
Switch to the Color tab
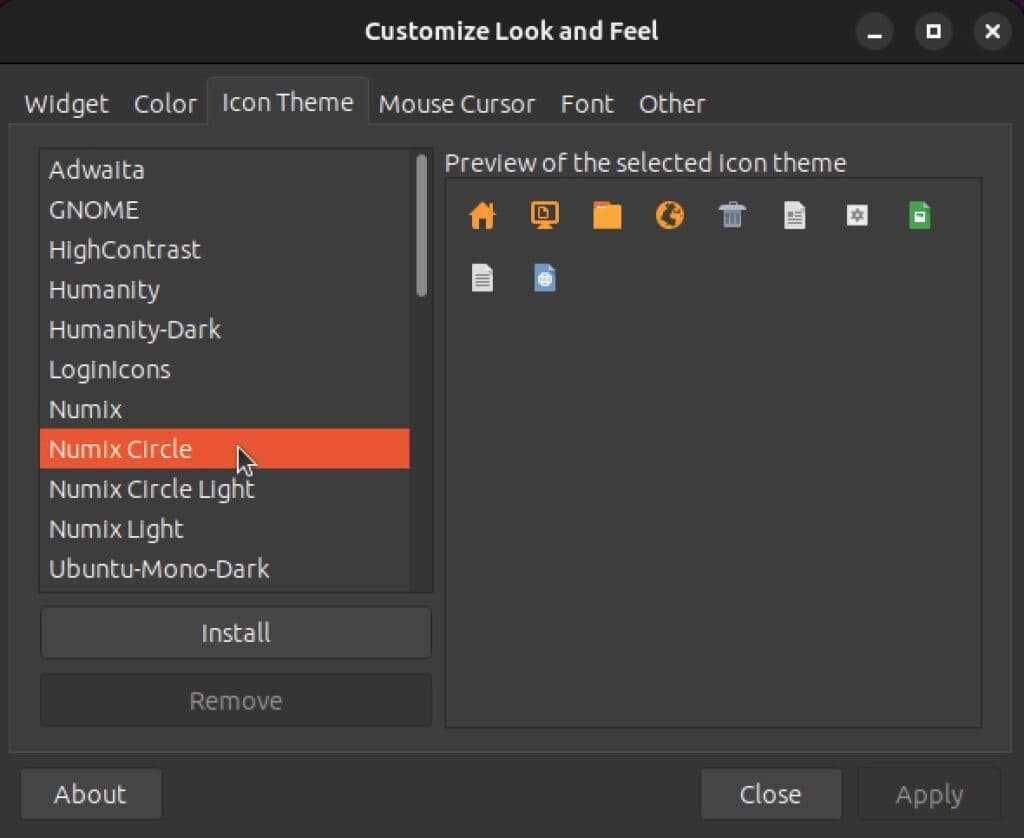165,104
